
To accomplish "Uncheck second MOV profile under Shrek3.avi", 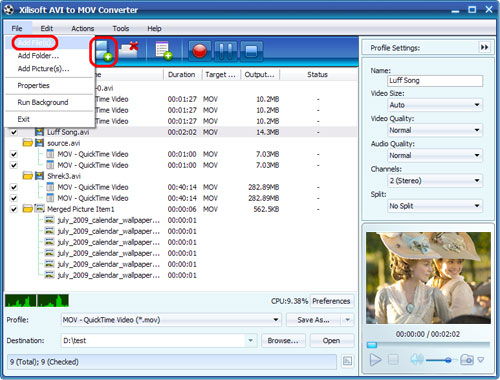I will (x=14, y=198).
